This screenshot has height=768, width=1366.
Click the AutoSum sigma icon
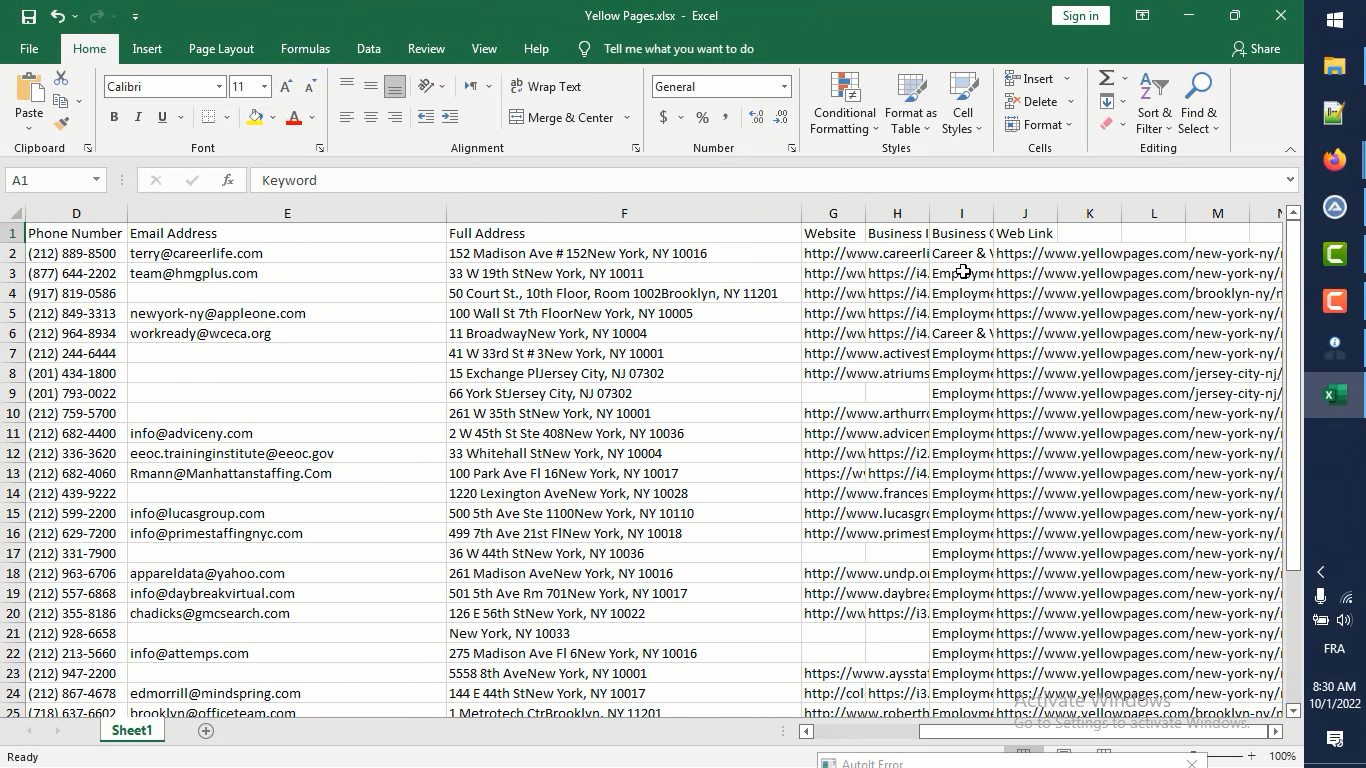click(1106, 78)
